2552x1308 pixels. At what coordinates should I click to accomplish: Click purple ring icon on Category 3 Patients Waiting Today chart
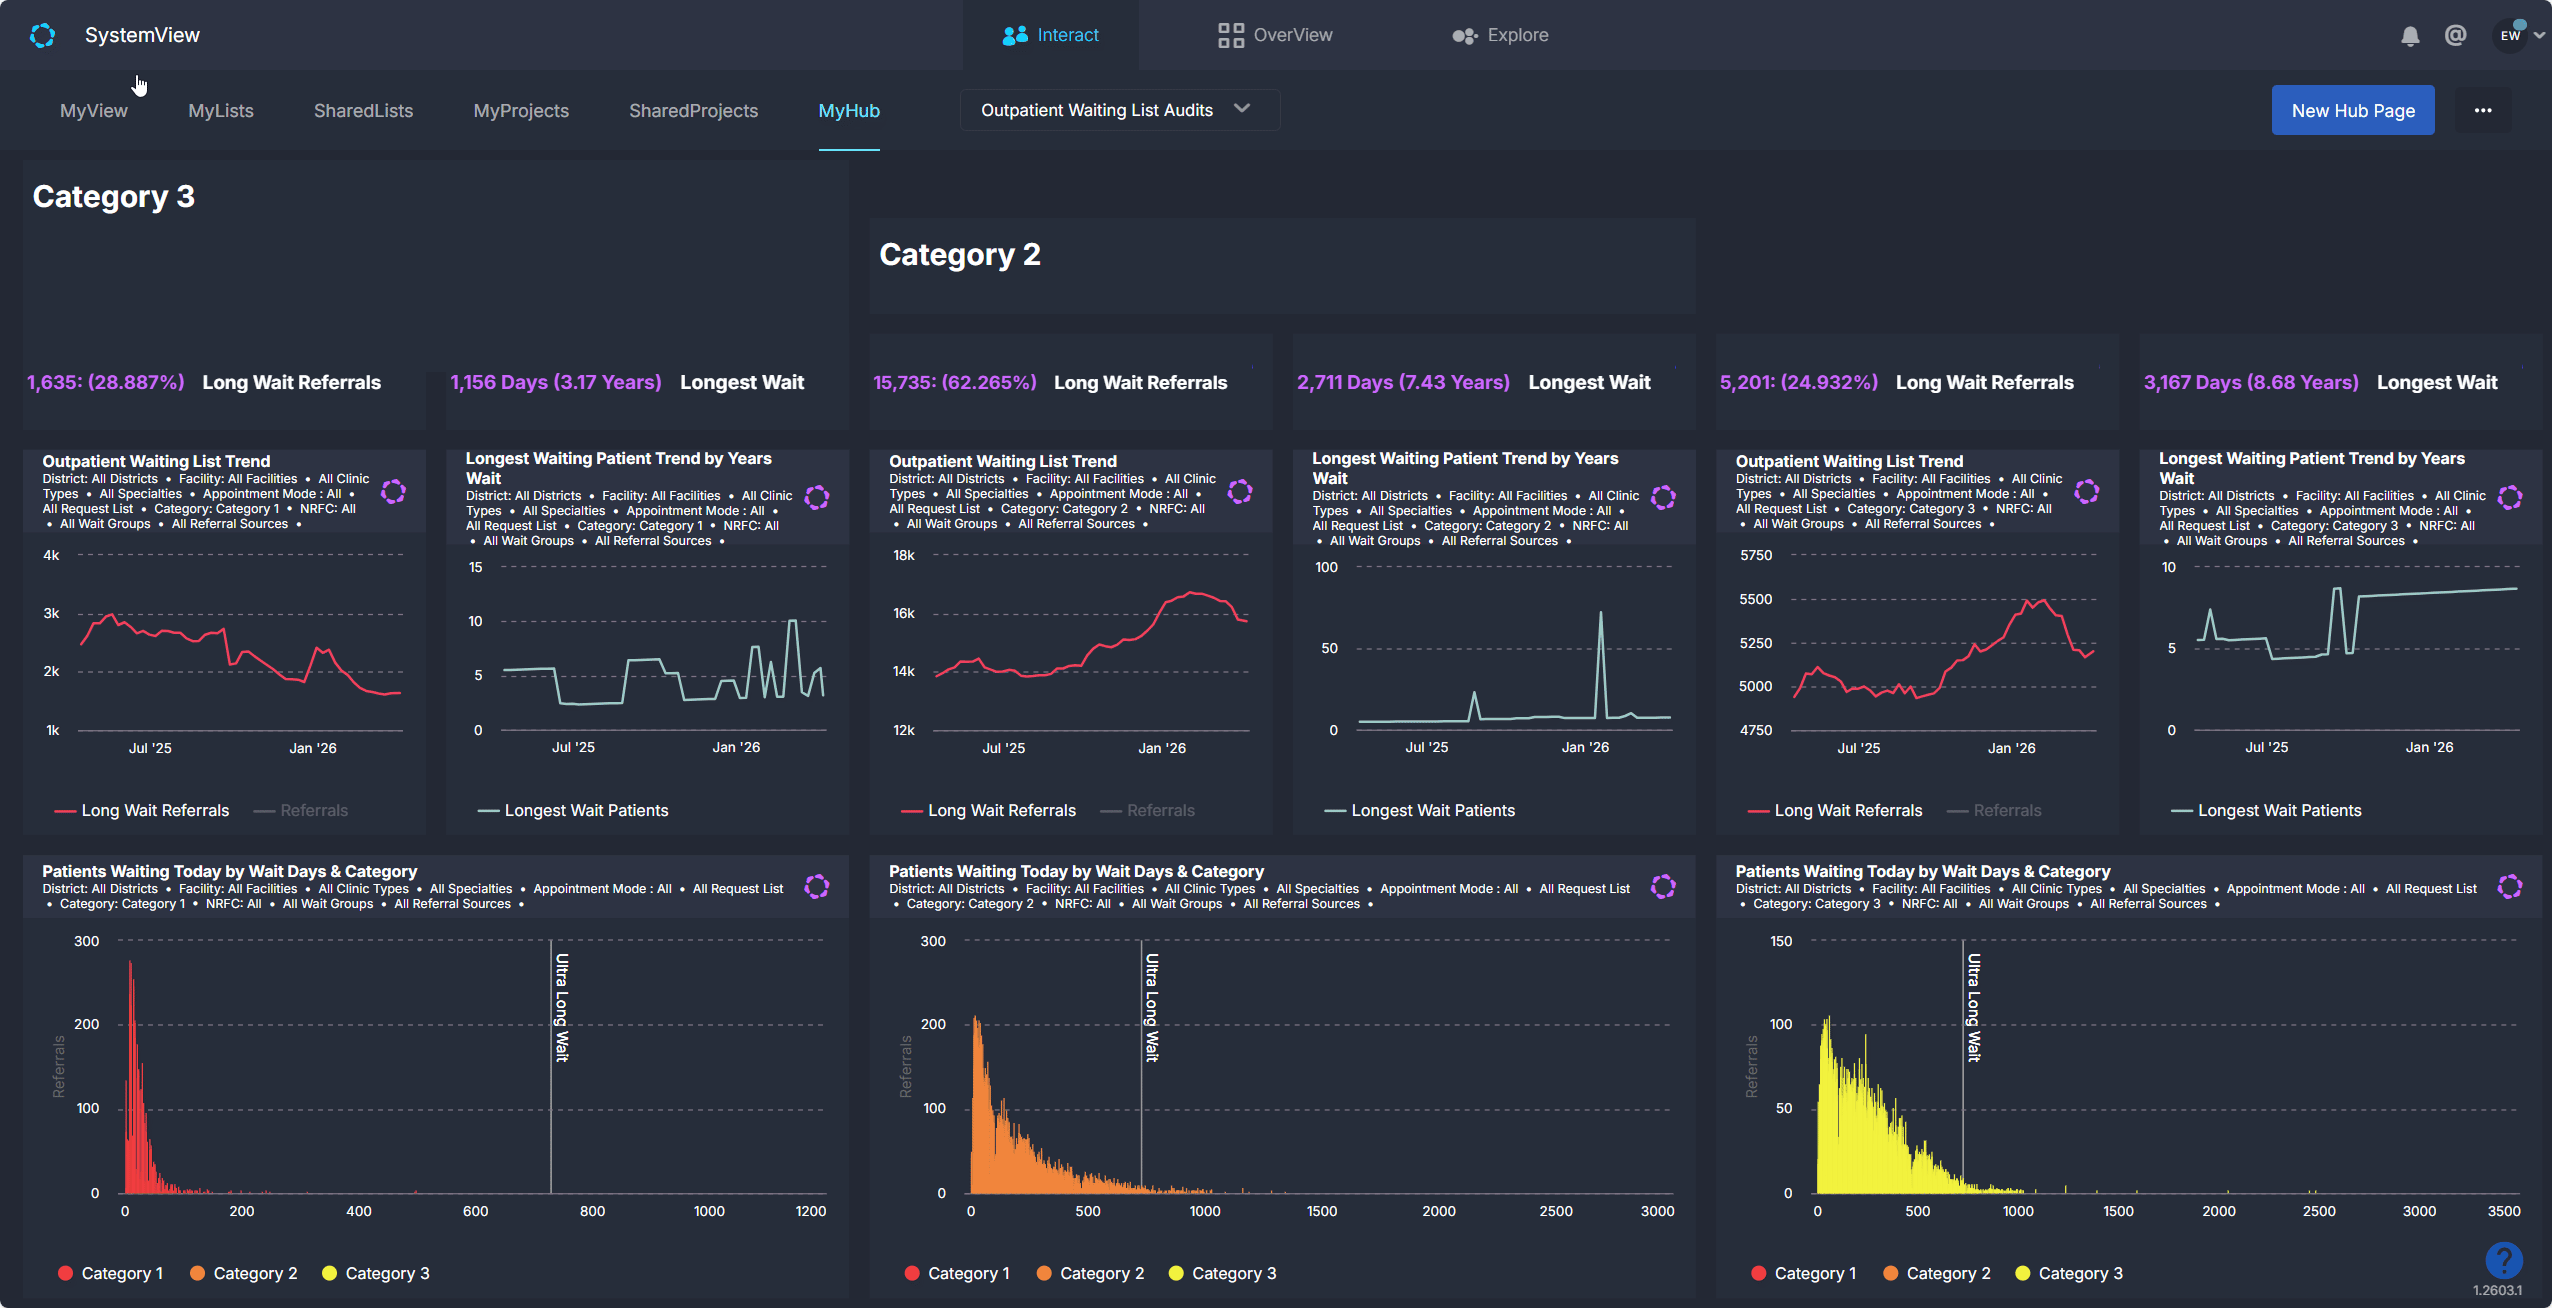[x=2509, y=886]
